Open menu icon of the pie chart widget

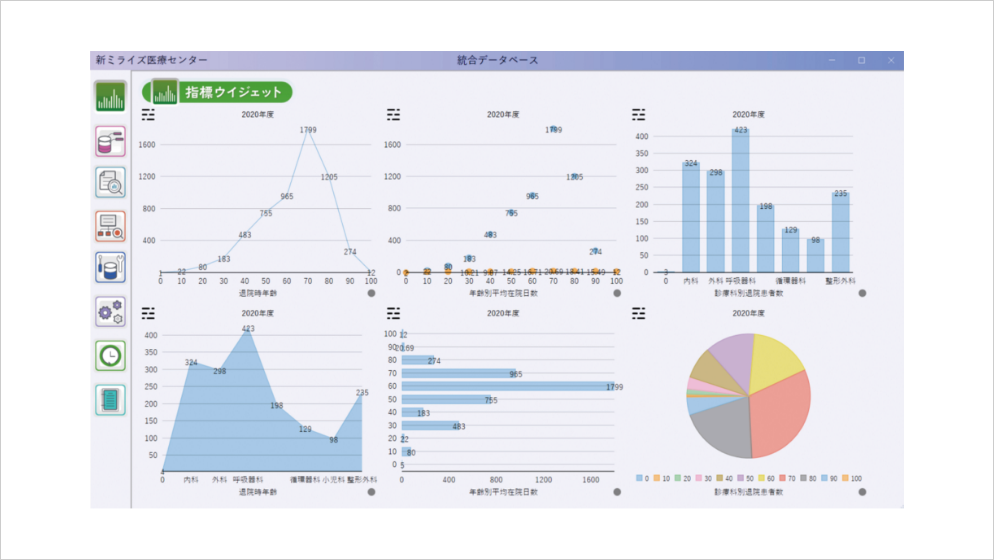639,313
